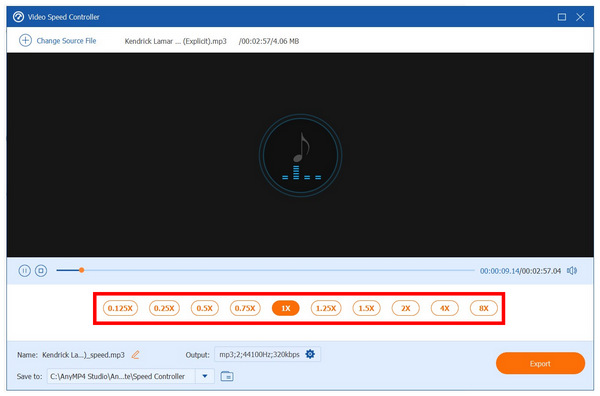Open output settings gear icon
600x396 pixels.
coord(310,354)
